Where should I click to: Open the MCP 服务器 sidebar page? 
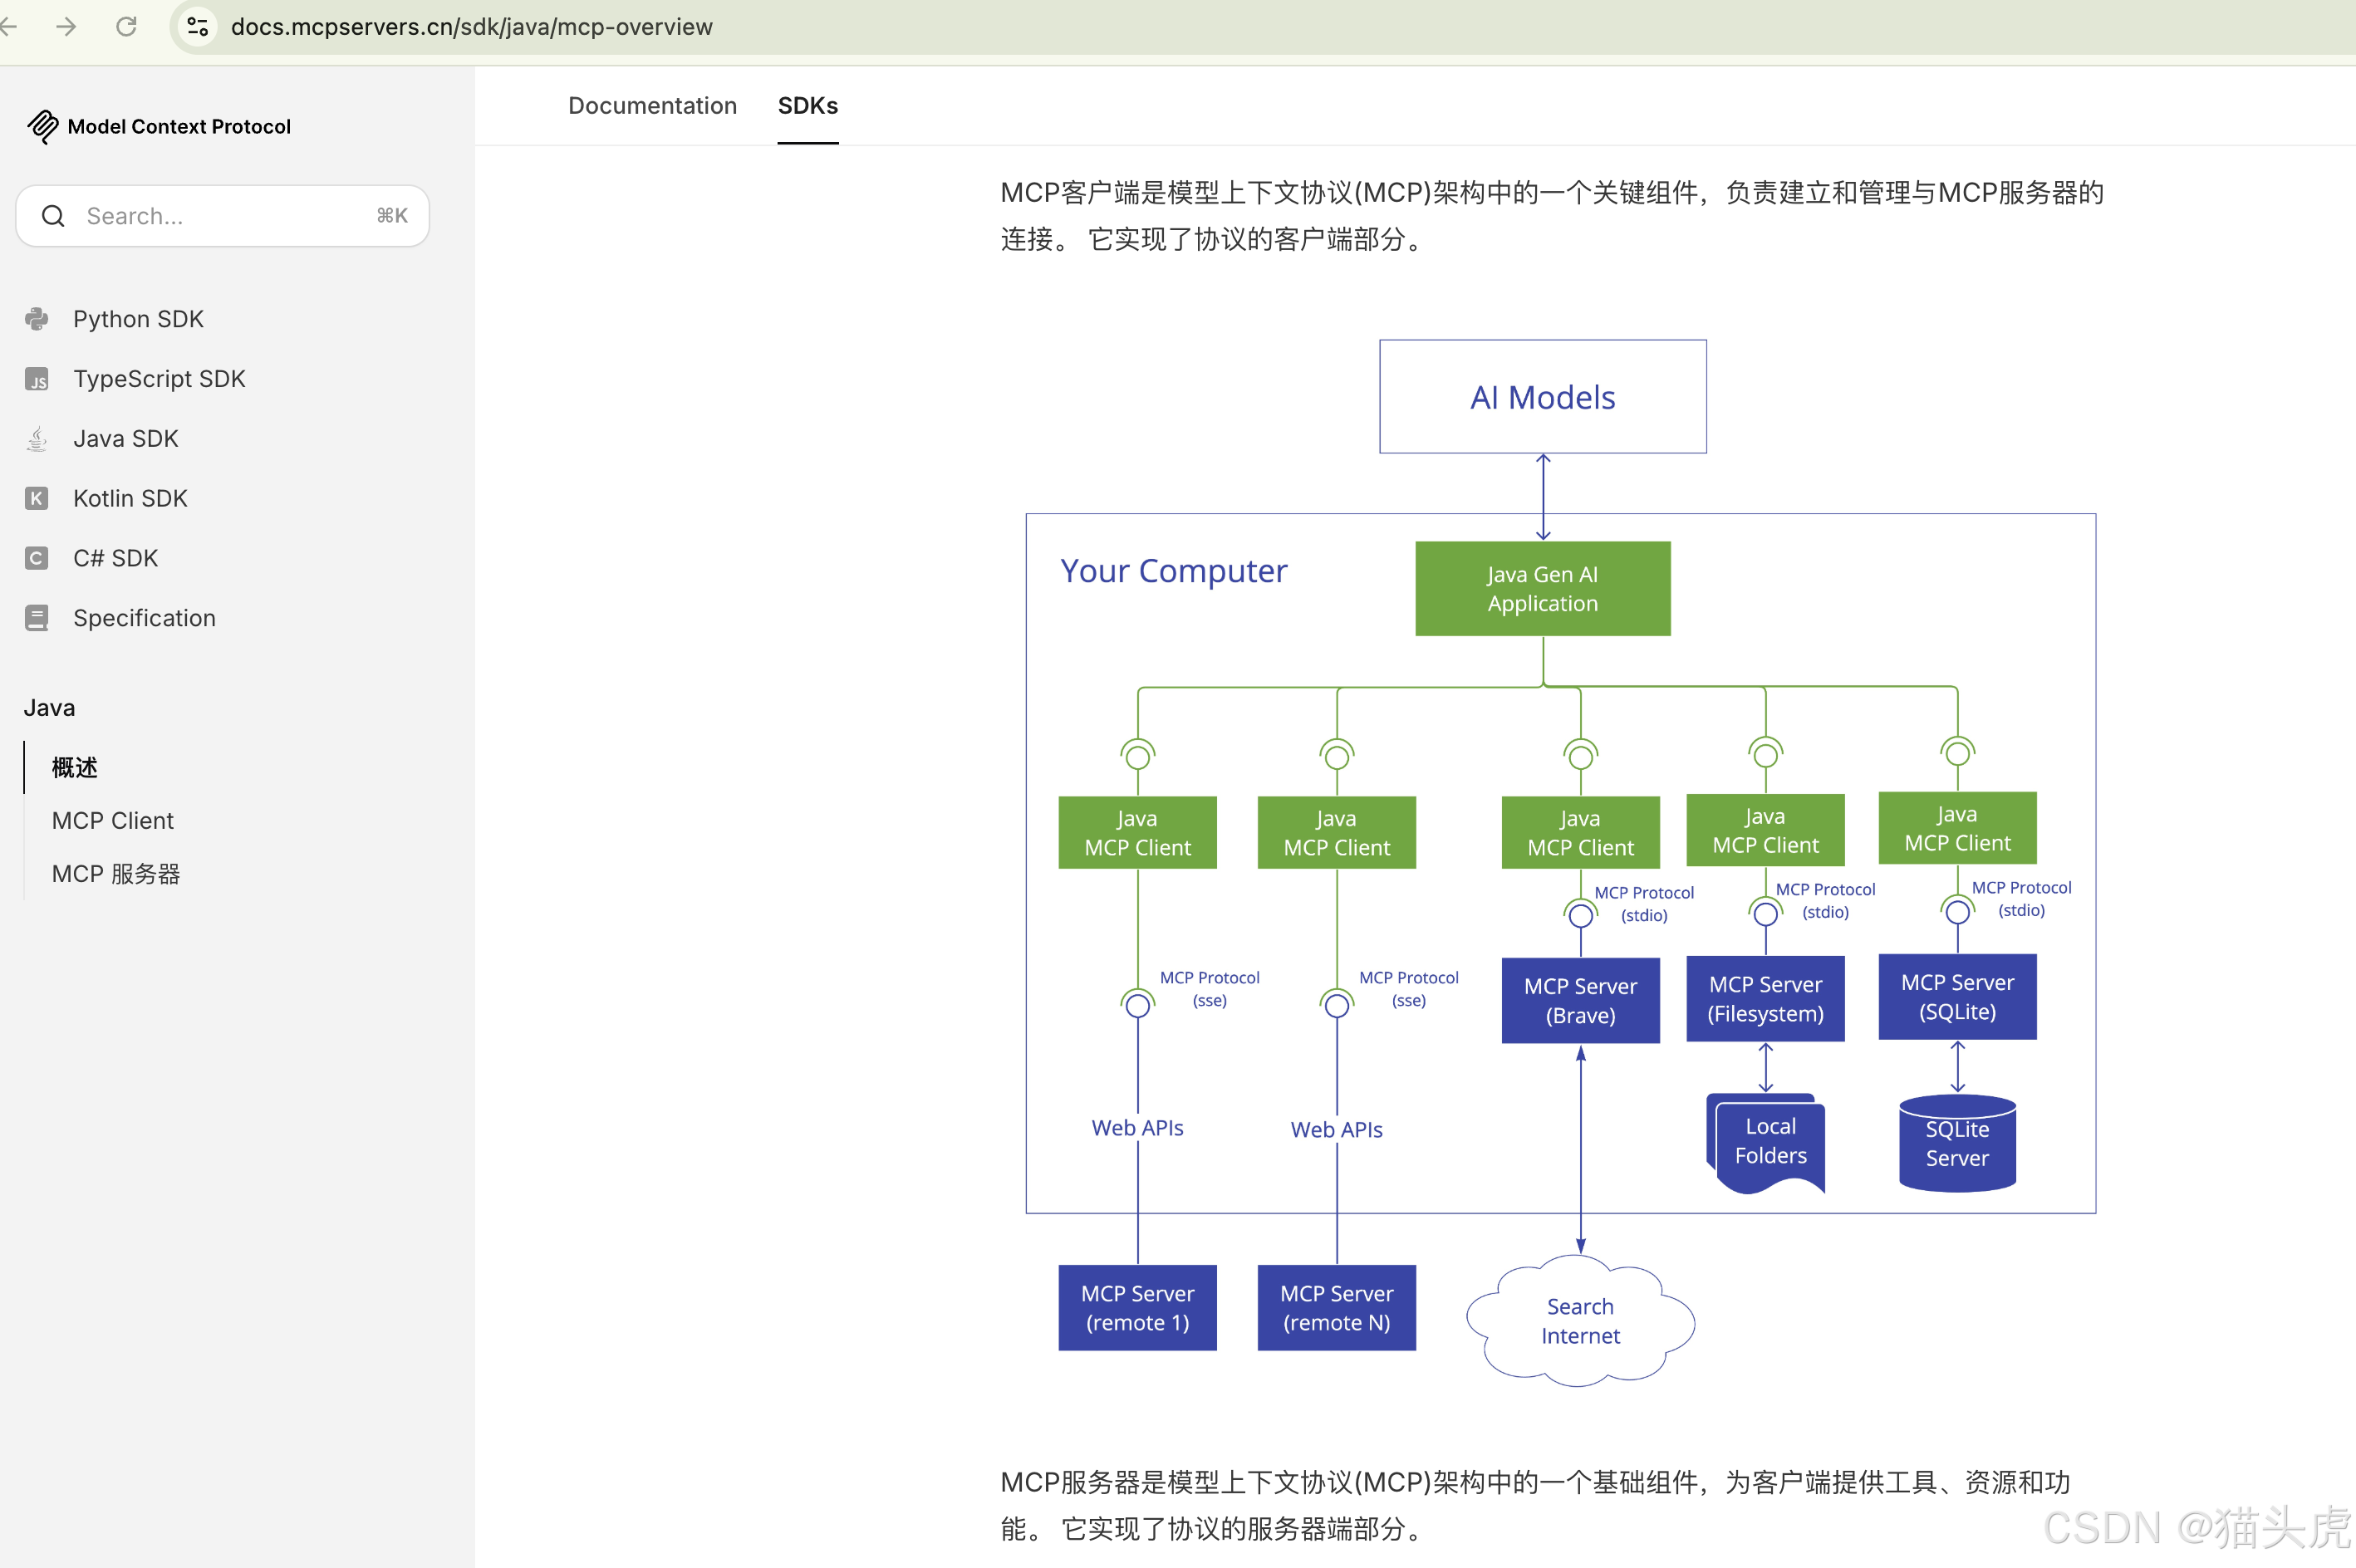coord(116,874)
